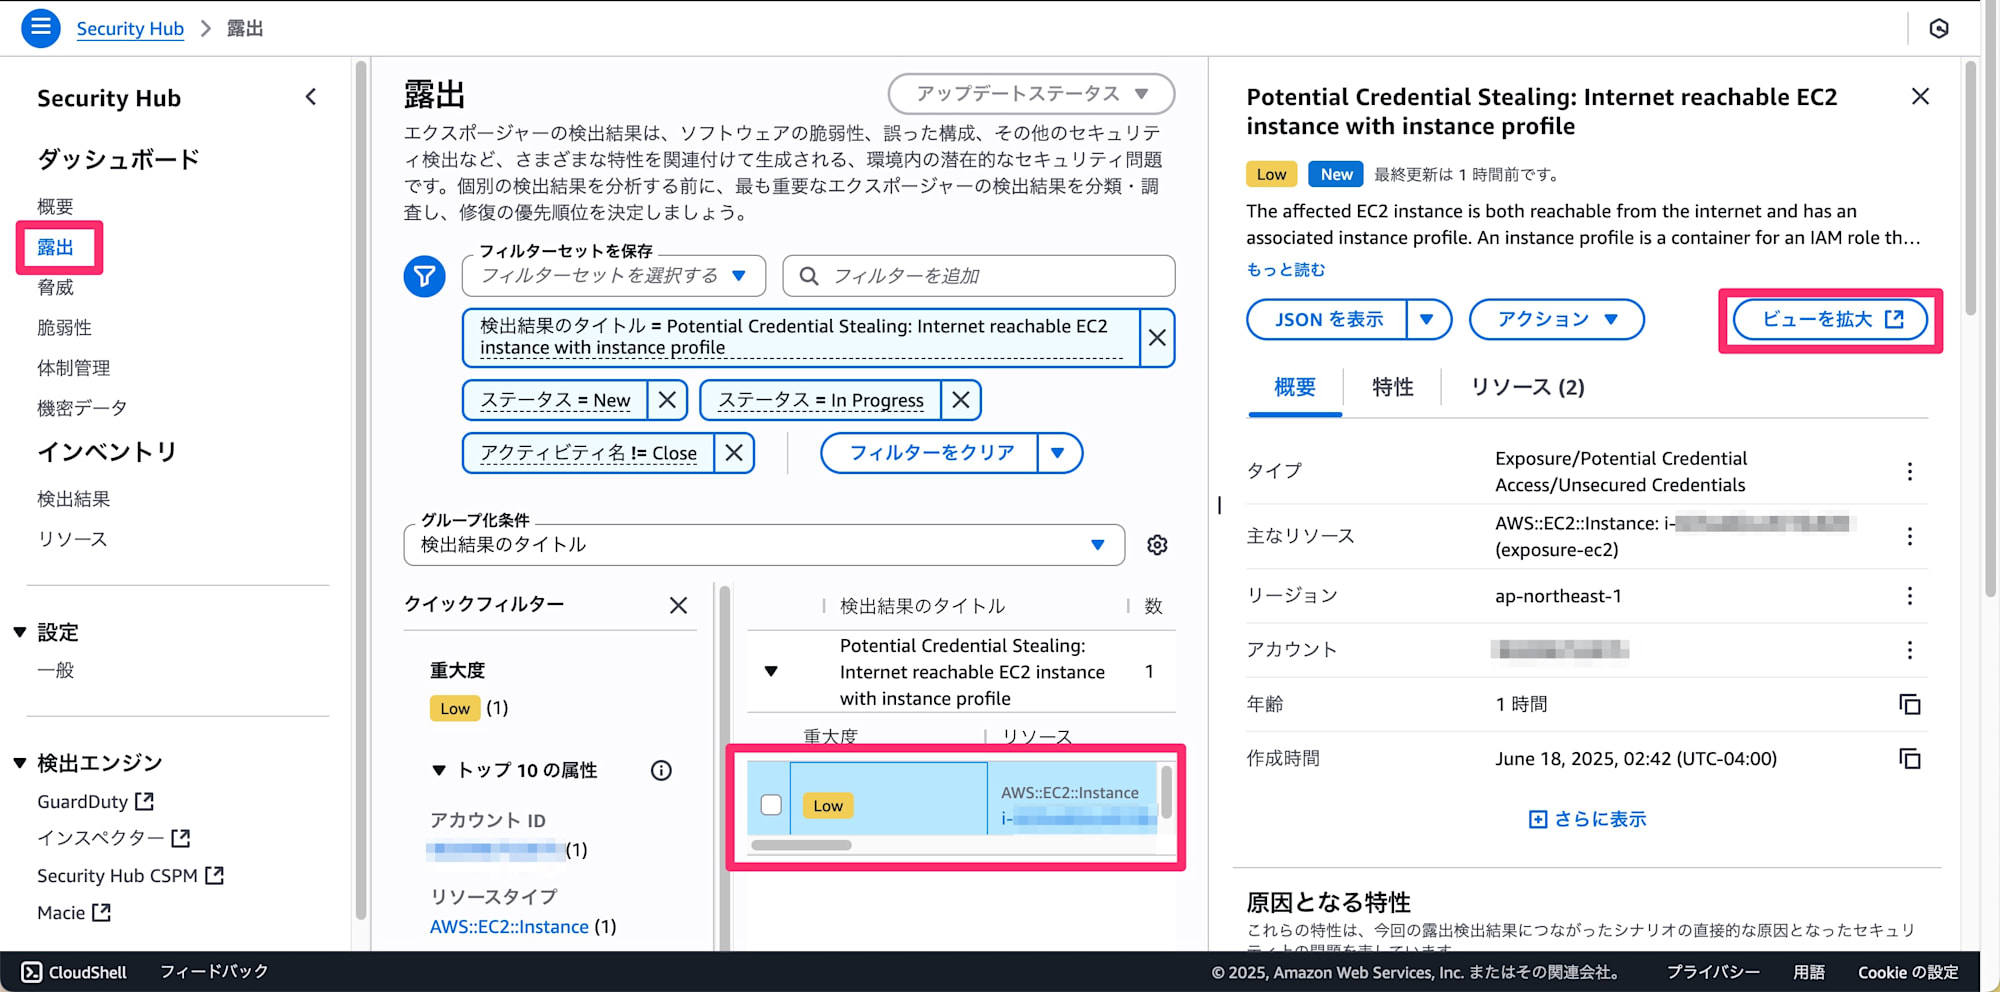The height and width of the screenshot is (992, 2000).
Task: Open the three-dot menu for アカウント row
Action: [1910, 650]
